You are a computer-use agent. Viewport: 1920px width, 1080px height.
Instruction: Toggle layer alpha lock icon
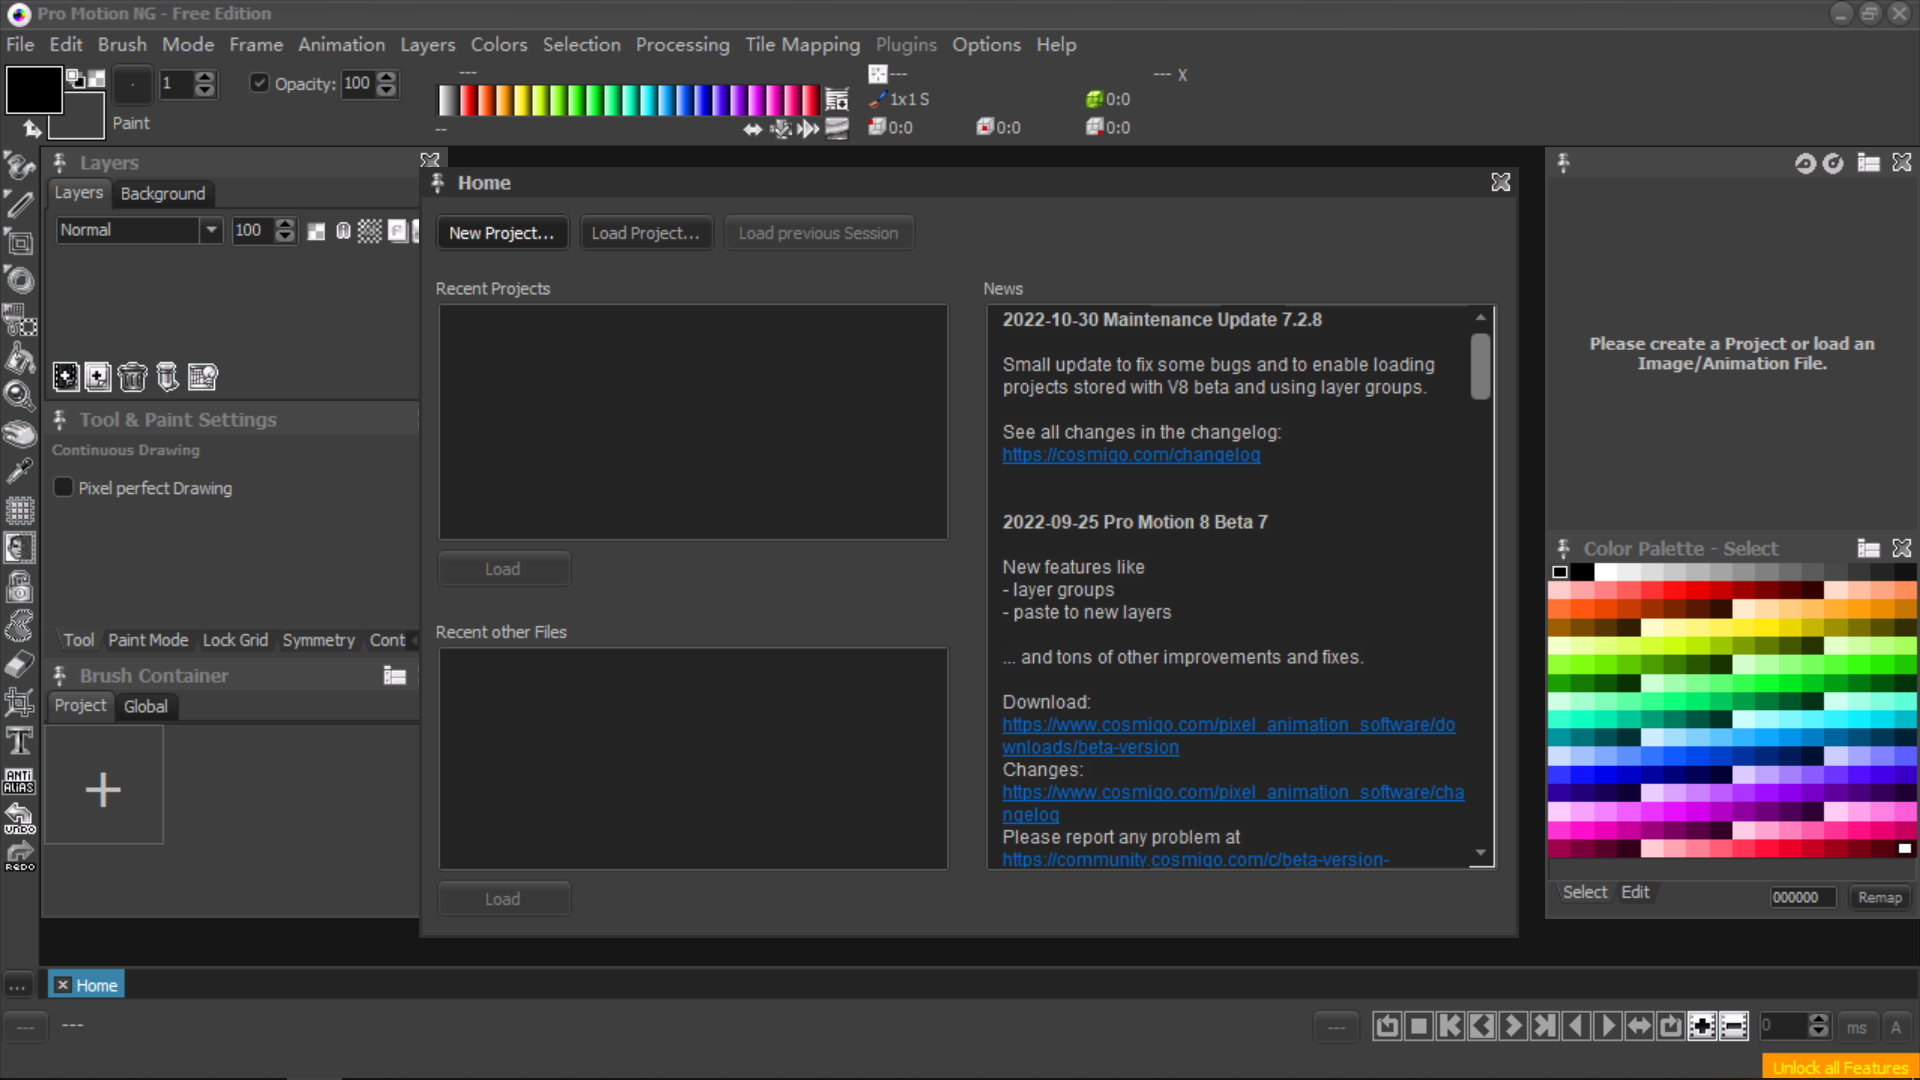click(343, 231)
